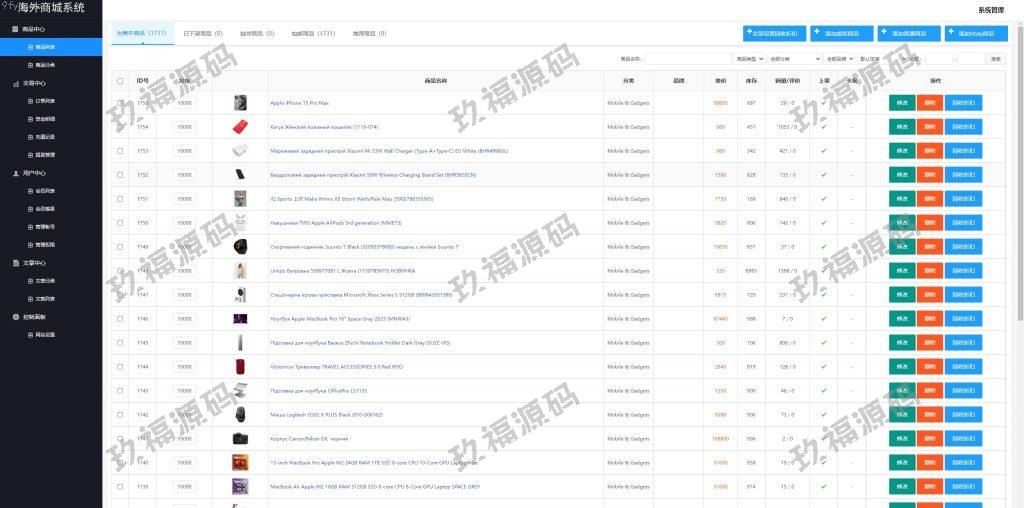Screen dimensions: 1024x508
Task: Switch to the 推荐商品 tab
Action: click(369, 33)
